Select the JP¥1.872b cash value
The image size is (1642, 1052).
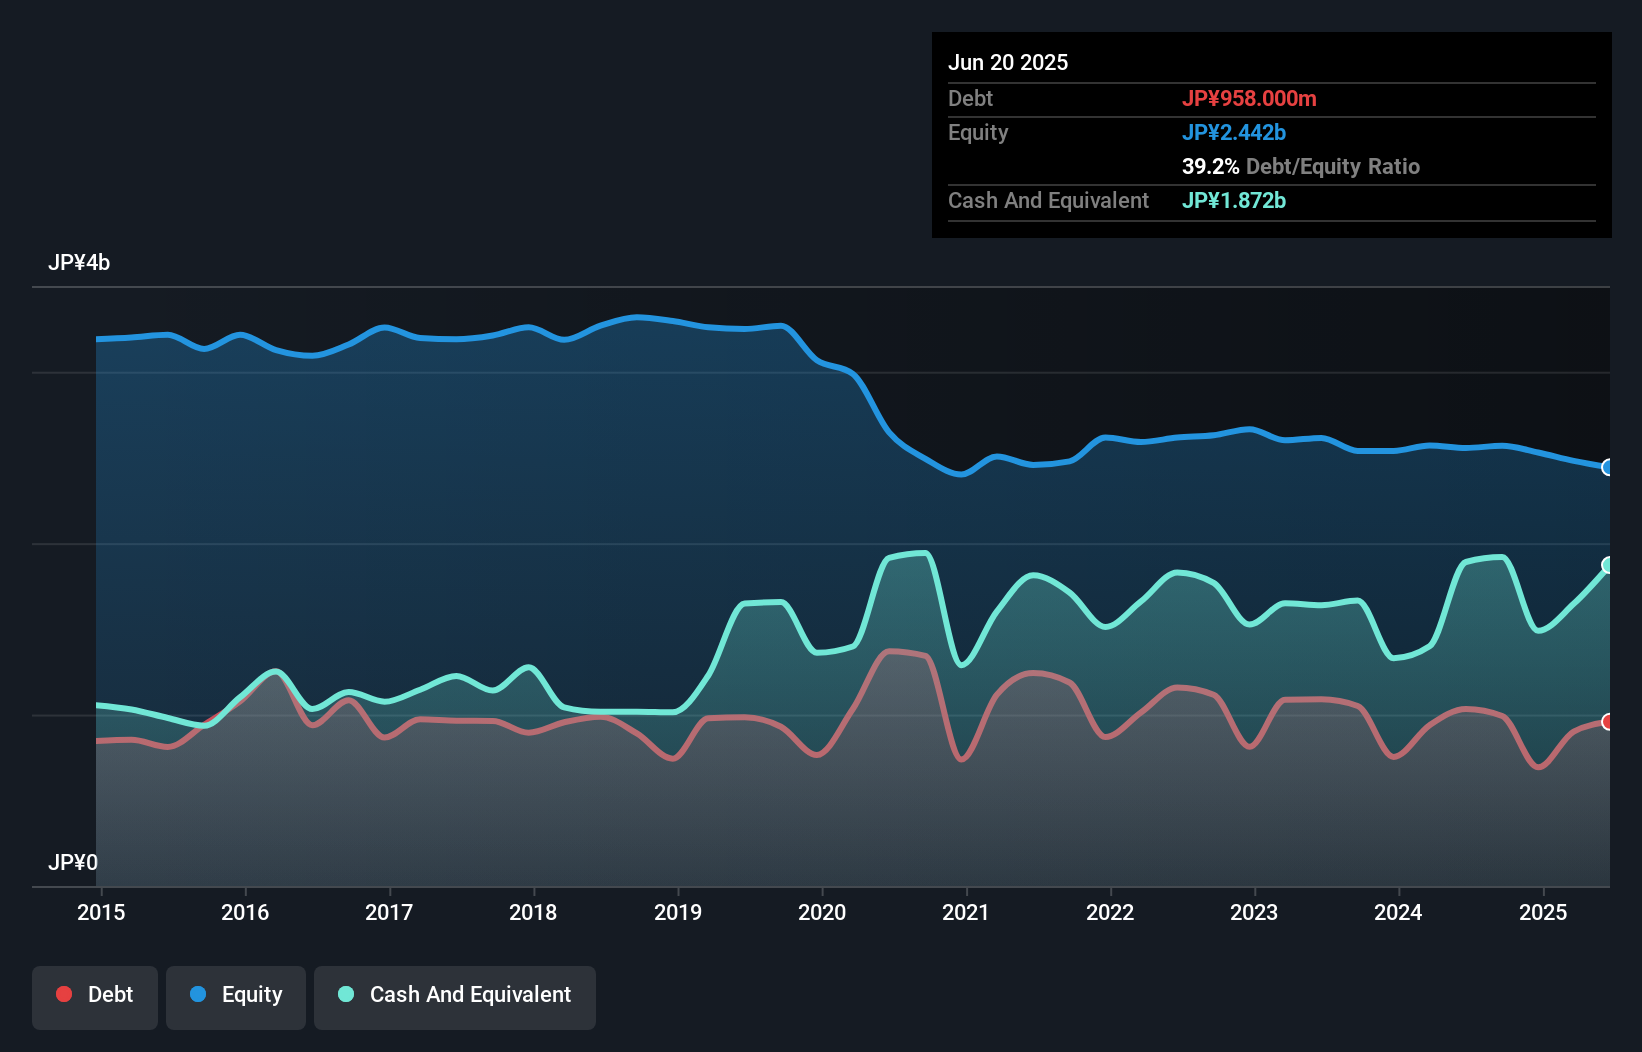(1234, 201)
